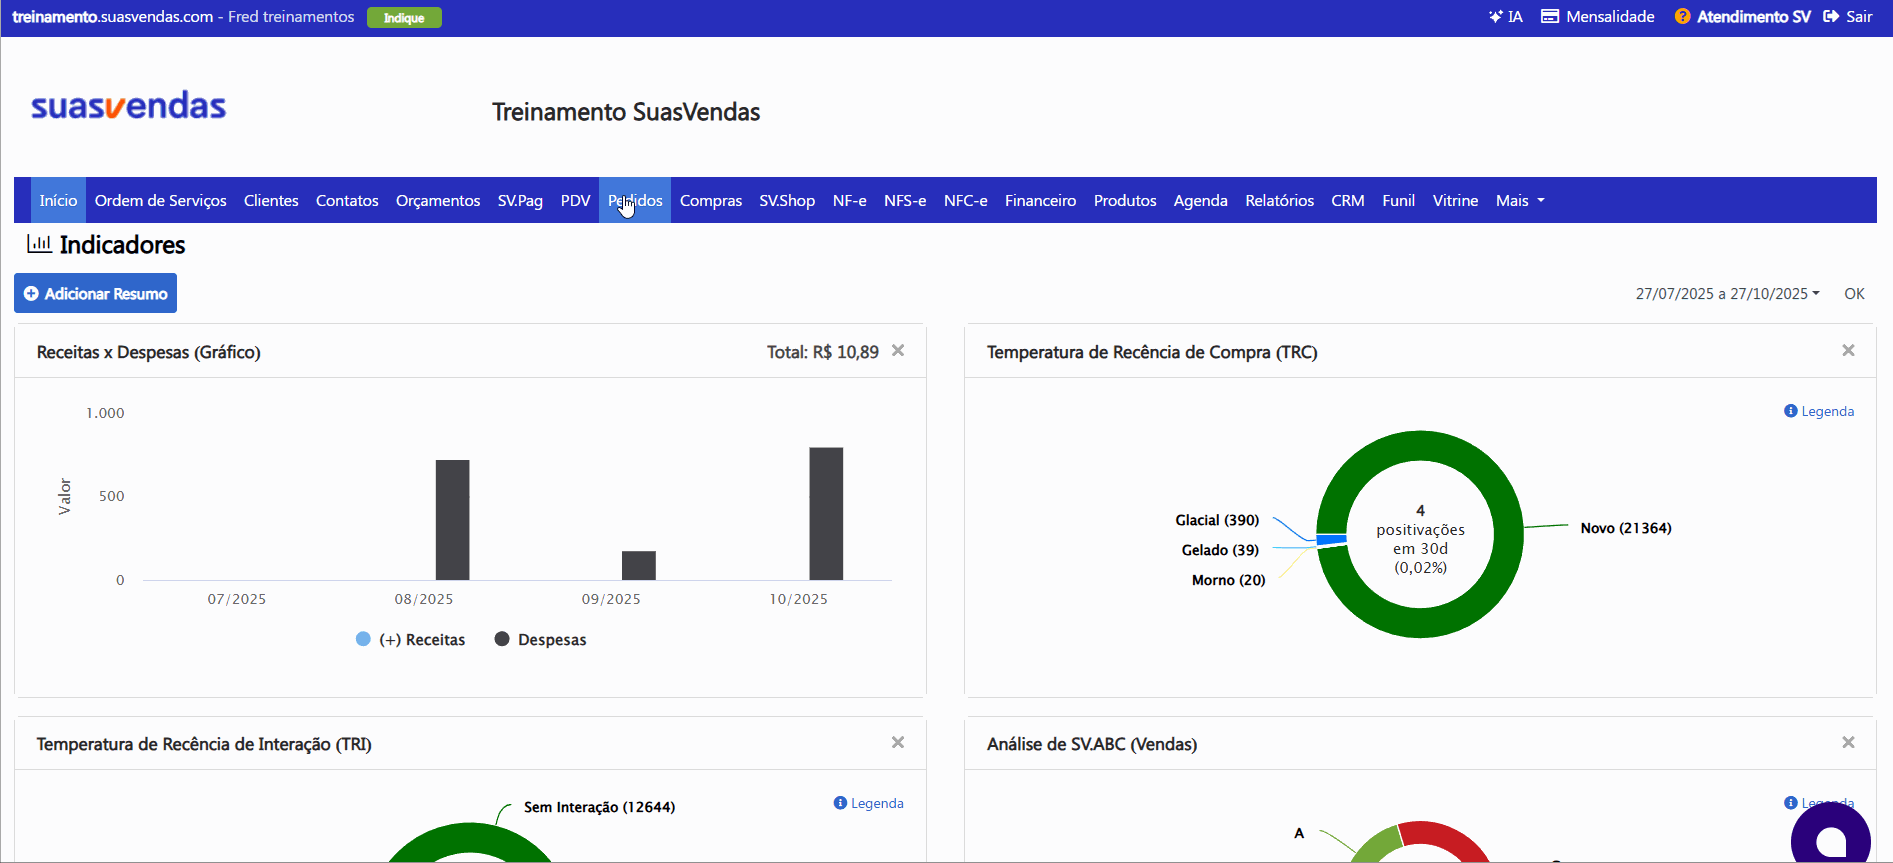The height and width of the screenshot is (863, 1893).
Task: Open the chat bubble widget
Action: coord(1830,835)
